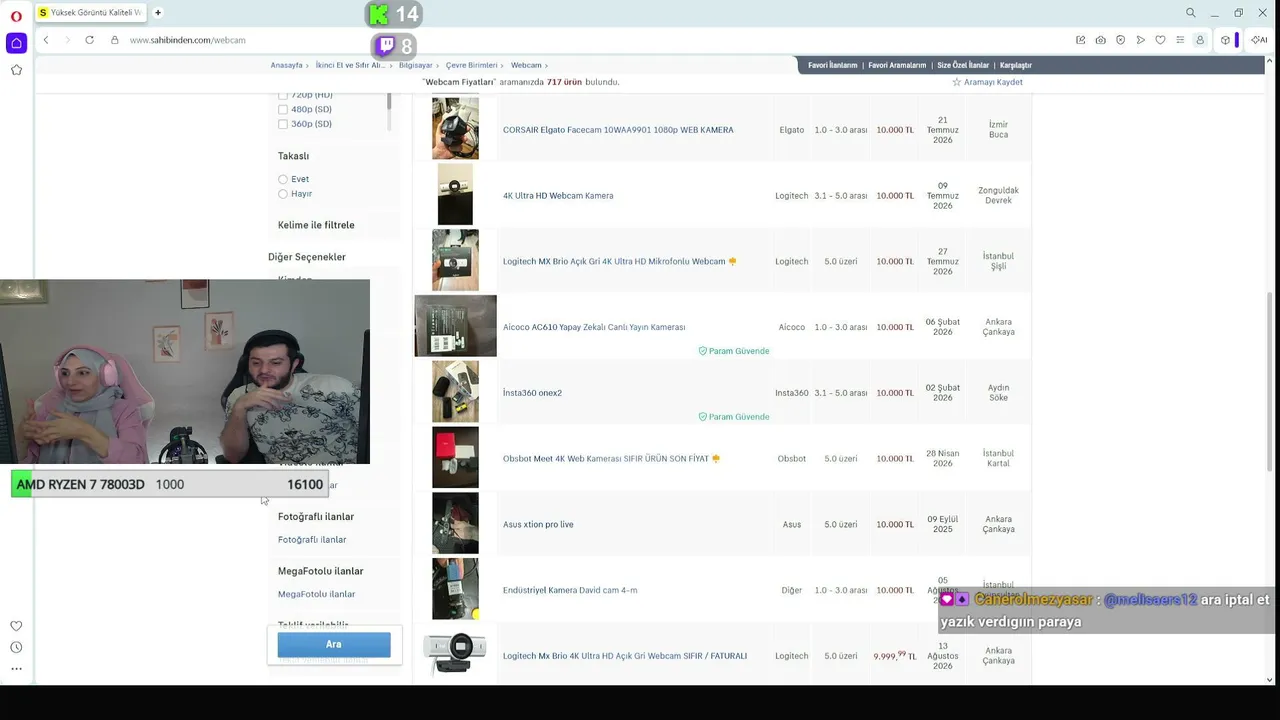Click the Param Güvende badge on Aicoco listing
This screenshot has width=1280, height=720.
pyautogui.click(x=734, y=351)
